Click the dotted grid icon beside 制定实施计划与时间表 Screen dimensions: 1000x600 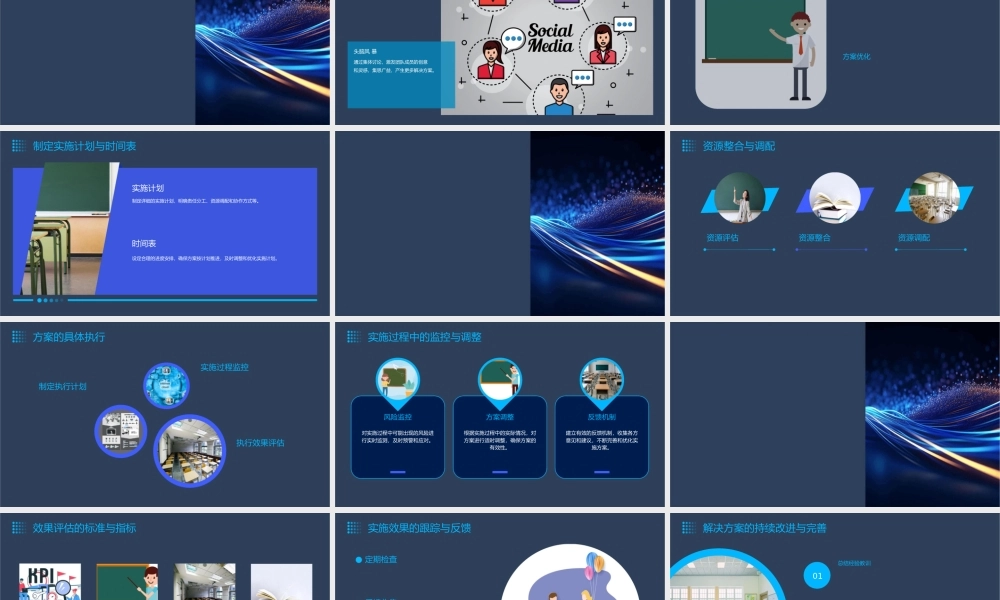pos(19,146)
